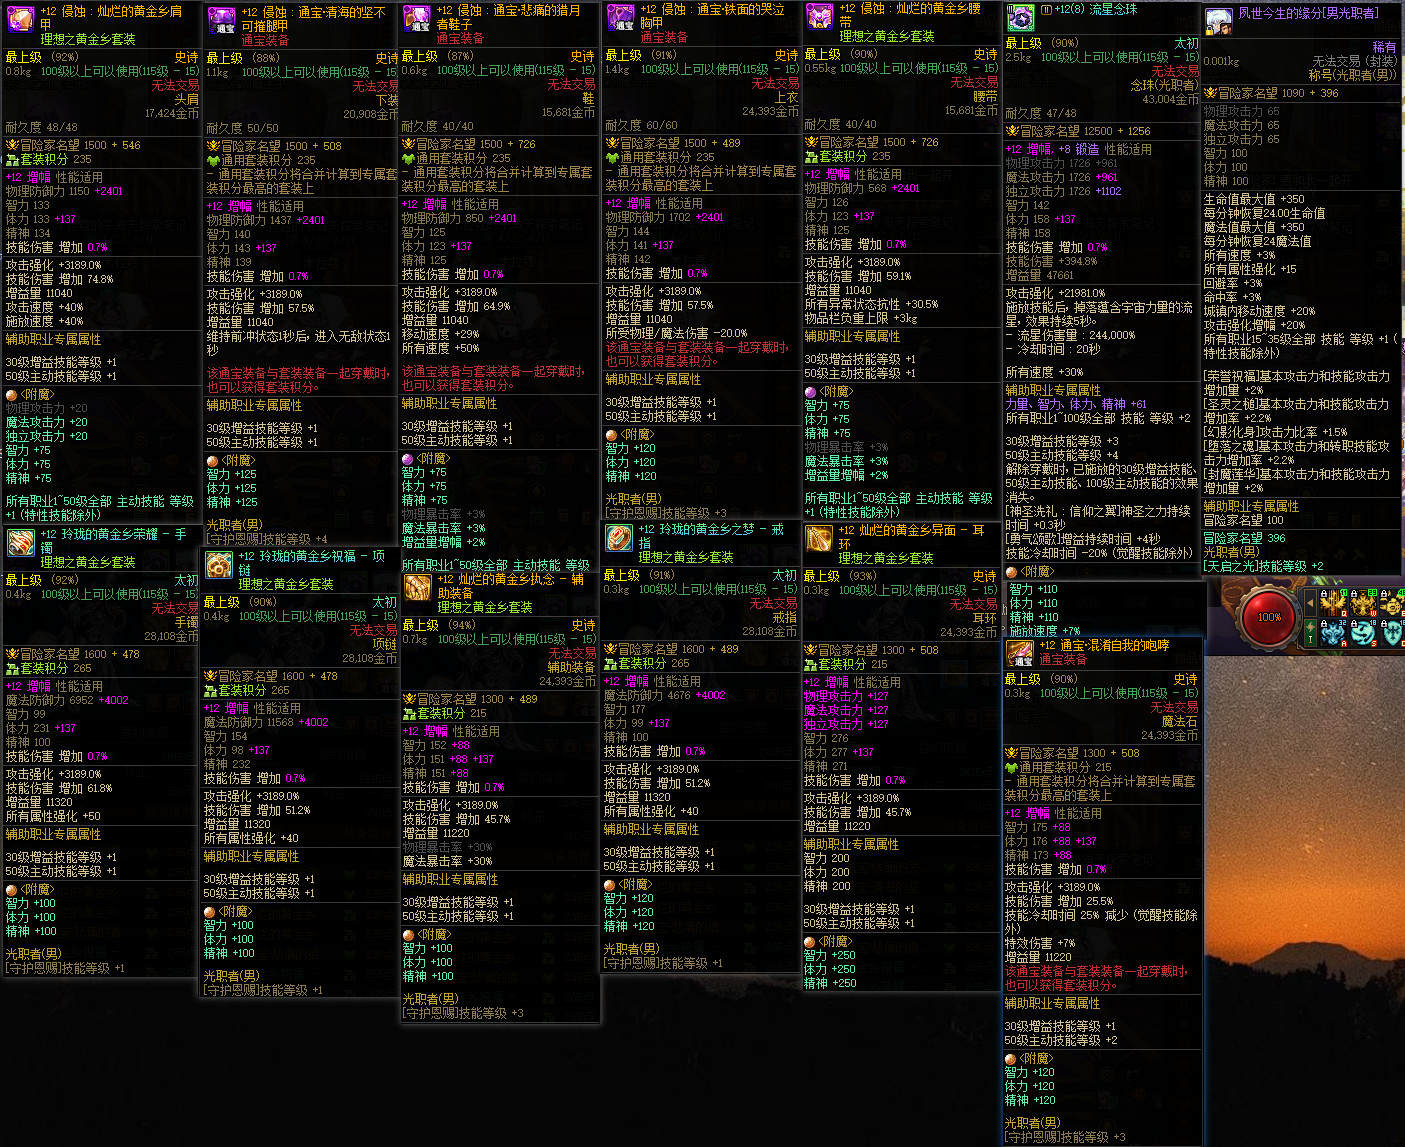Activate the blue skill icon on key A
The width and height of the screenshot is (1405, 1147).
[1332, 632]
